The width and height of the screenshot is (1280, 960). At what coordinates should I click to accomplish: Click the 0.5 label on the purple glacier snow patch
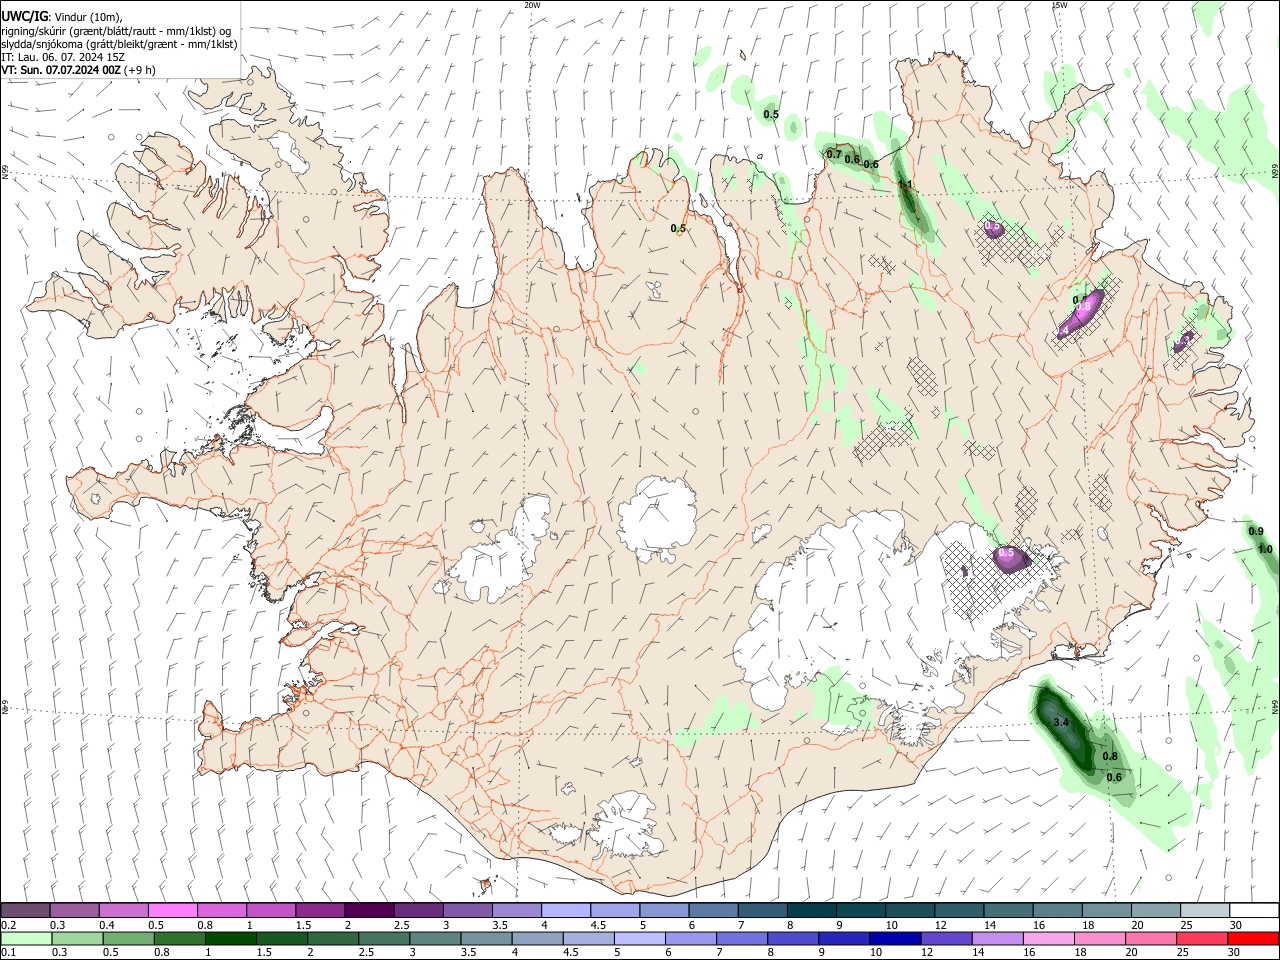[x=1007, y=553]
